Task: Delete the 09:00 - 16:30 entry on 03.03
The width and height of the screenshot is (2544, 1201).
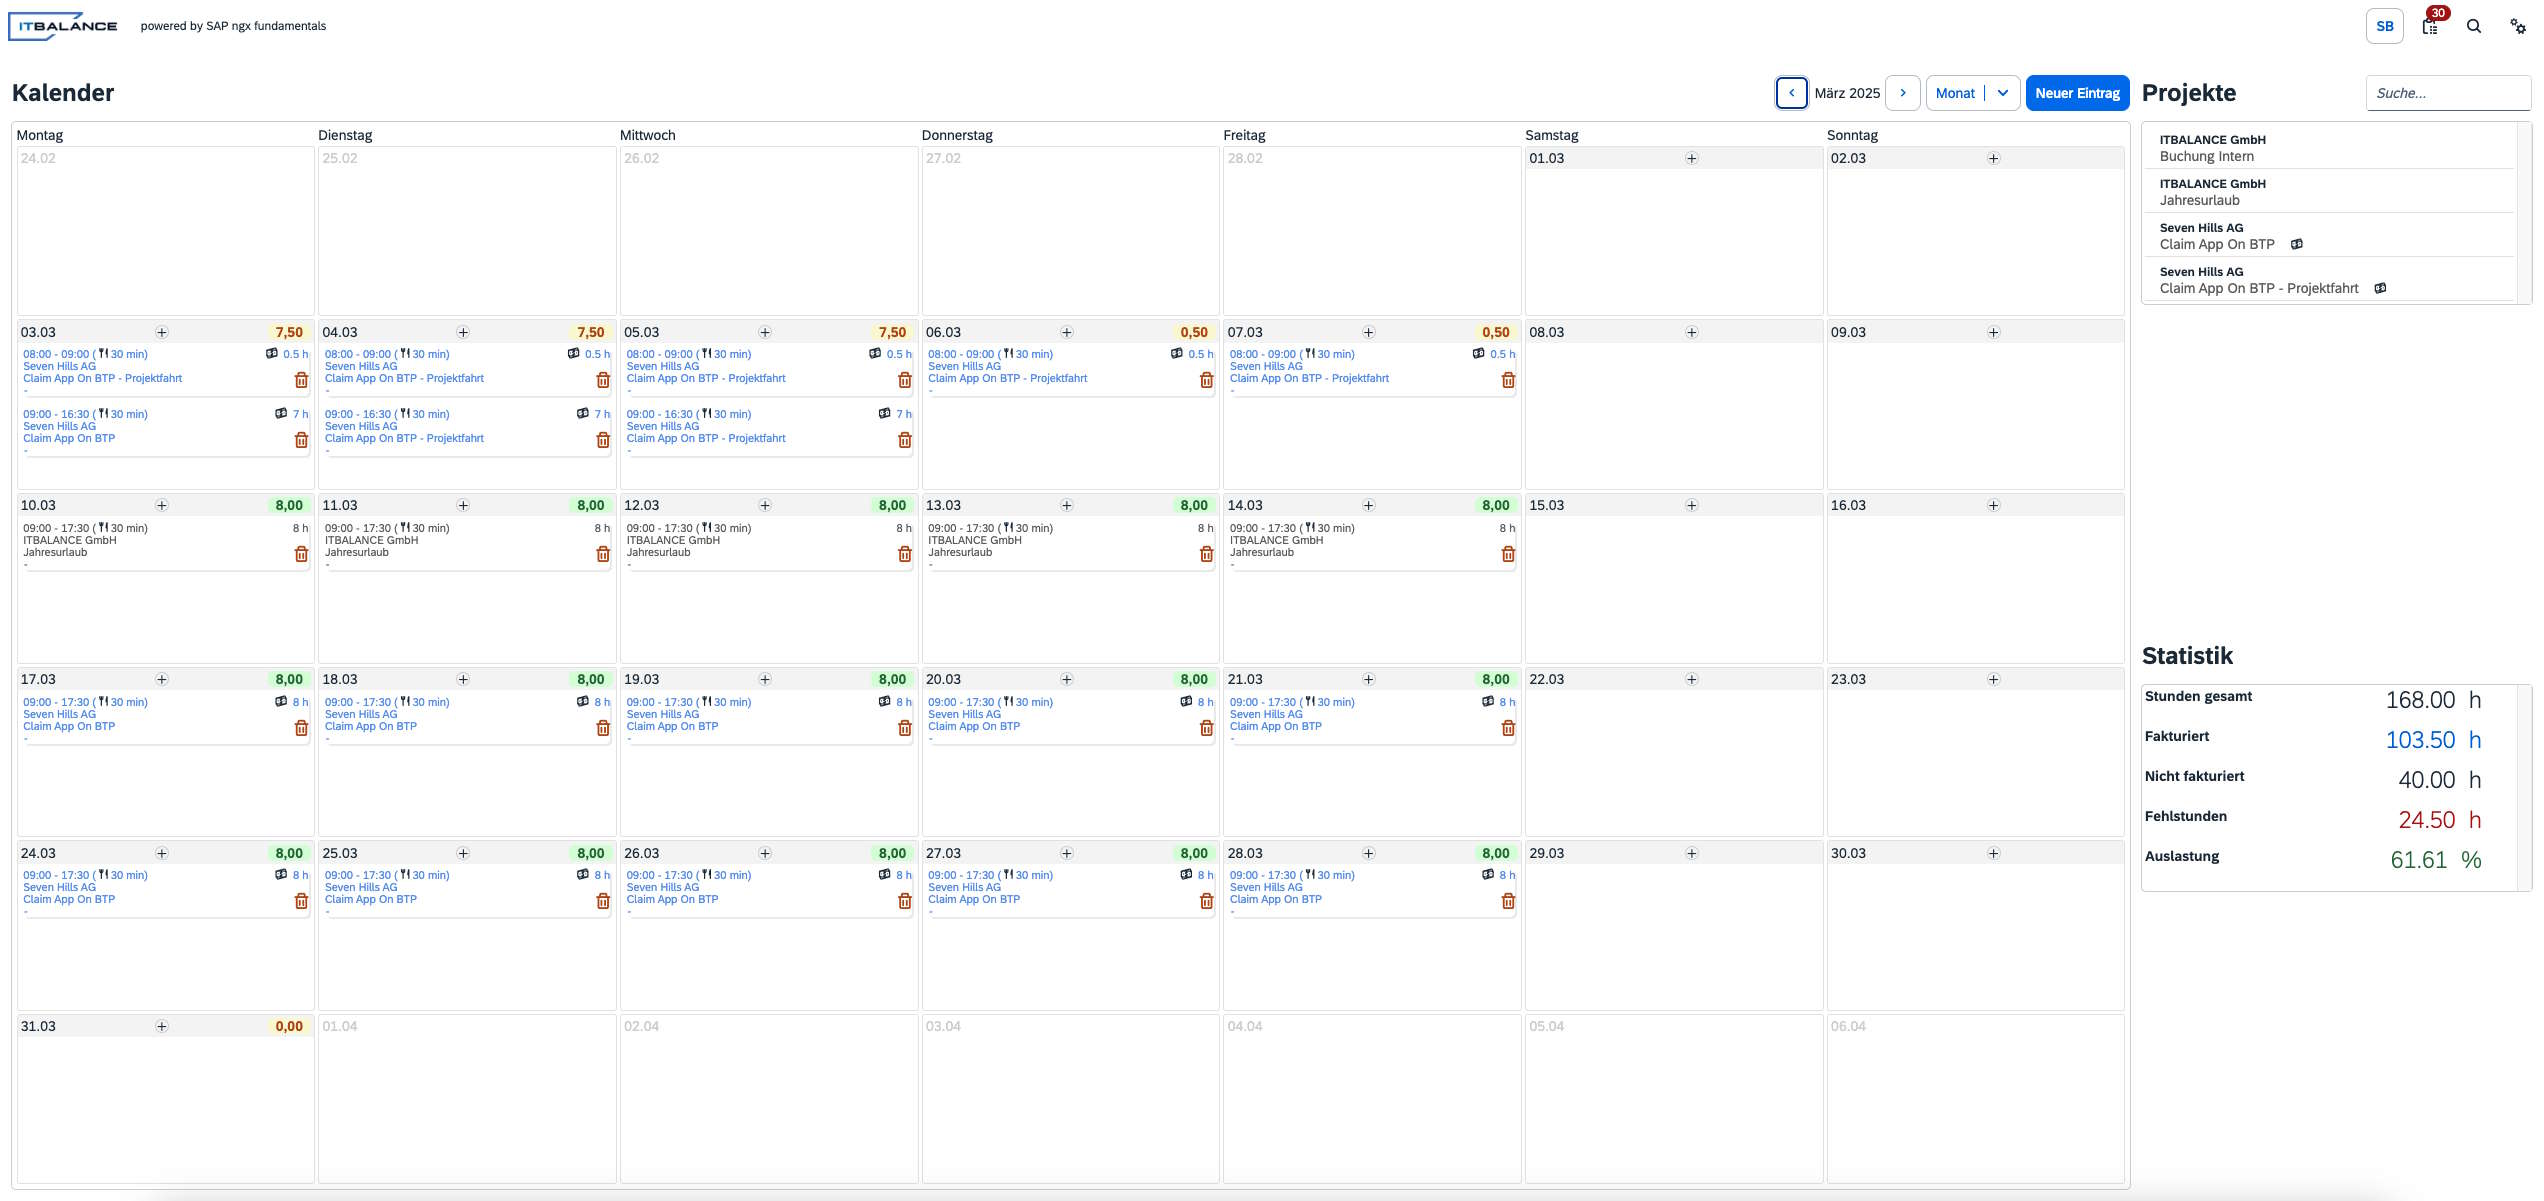Action: click(x=301, y=440)
